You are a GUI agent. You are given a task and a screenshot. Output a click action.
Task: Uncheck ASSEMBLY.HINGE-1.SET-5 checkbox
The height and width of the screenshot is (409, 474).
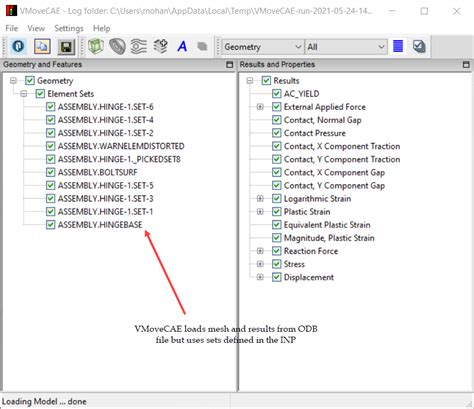[50, 185]
